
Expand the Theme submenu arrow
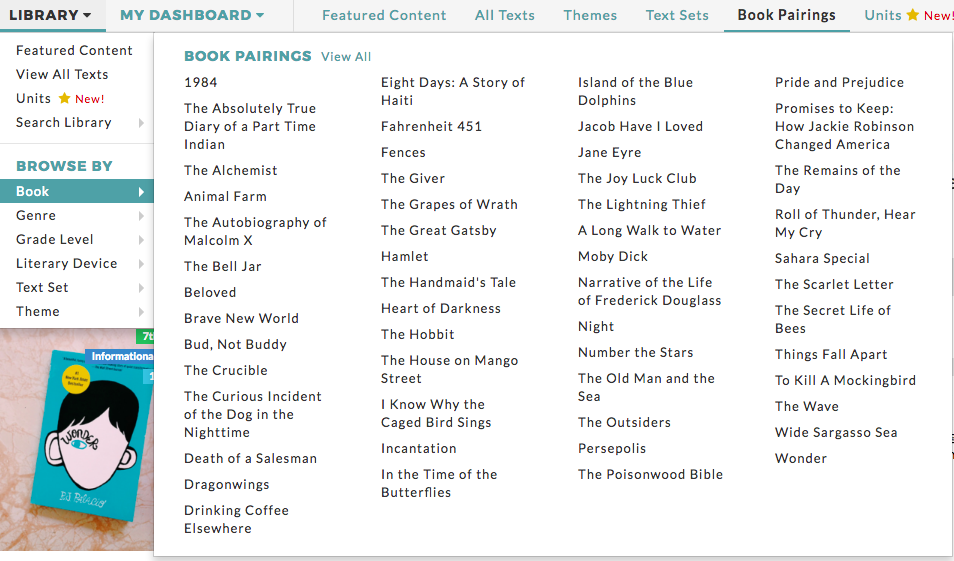pyautogui.click(x=141, y=312)
